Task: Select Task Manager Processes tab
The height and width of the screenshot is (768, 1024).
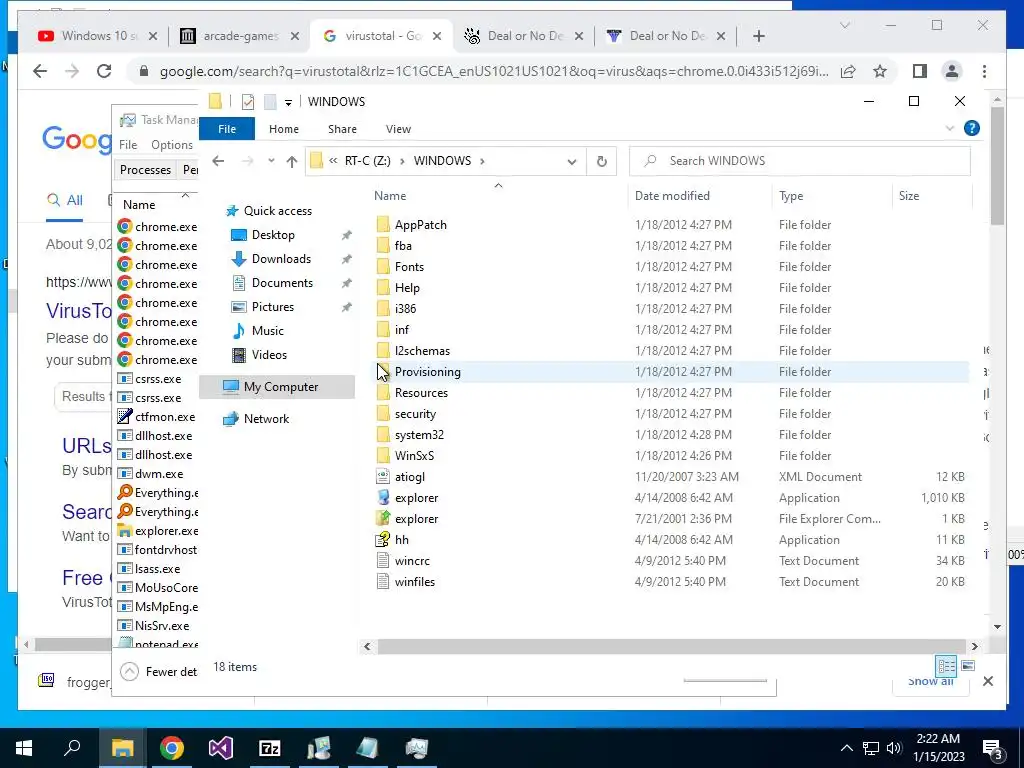Action: tap(145, 170)
